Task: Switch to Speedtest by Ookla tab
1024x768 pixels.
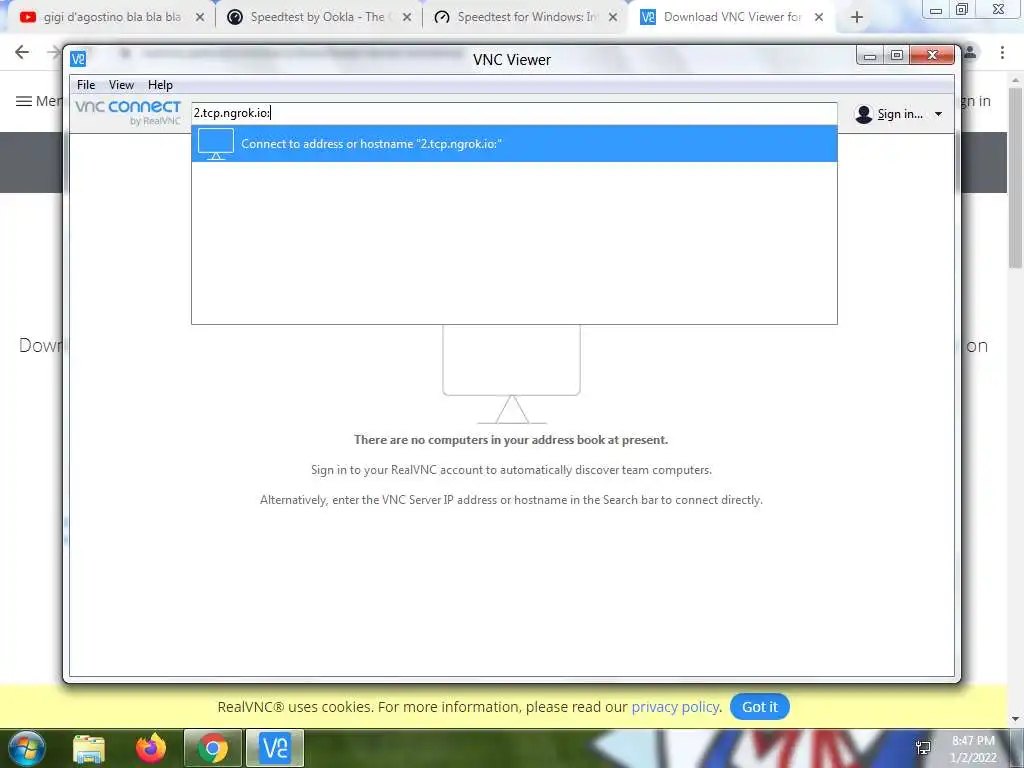Action: [x=317, y=17]
